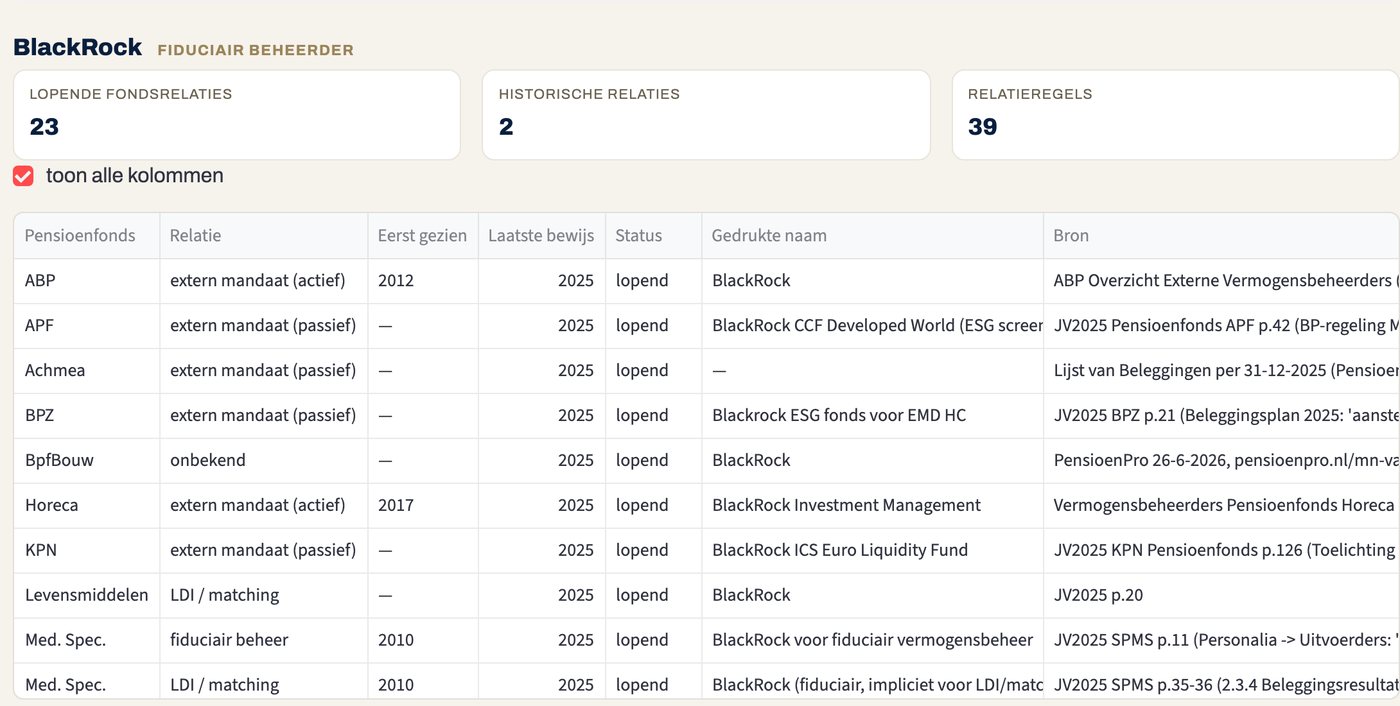Select the BPZ pension fund cell
This screenshot has height=706, width=1400.
pos(87,416)
